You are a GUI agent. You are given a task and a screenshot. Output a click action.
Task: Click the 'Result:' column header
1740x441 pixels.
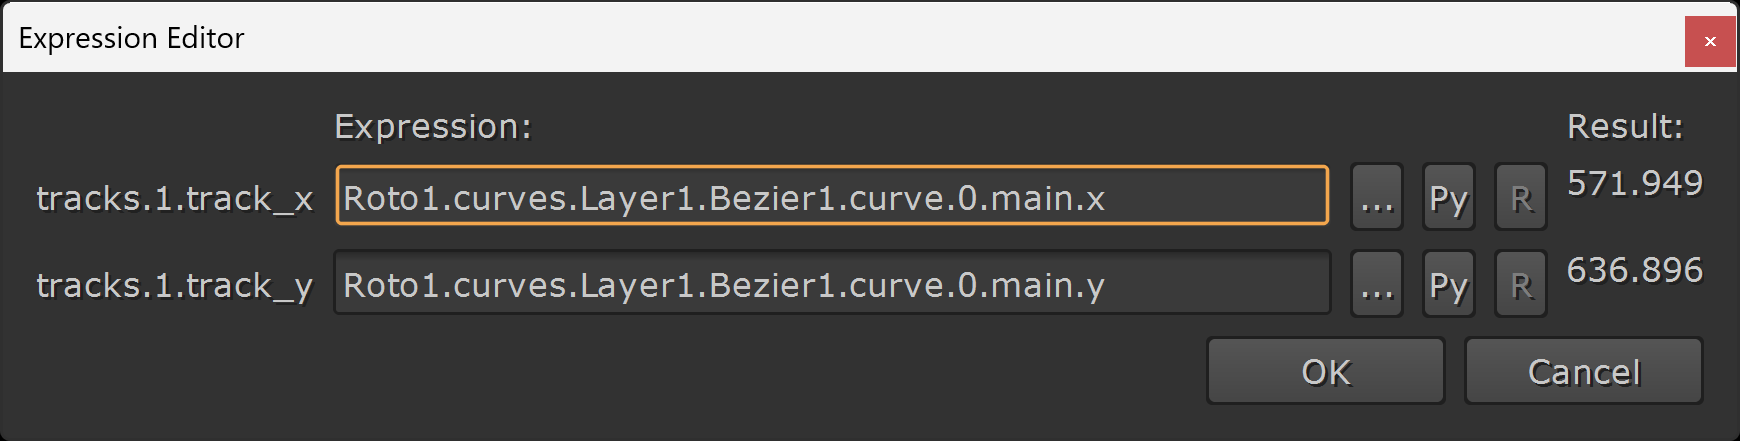point(1625,126)
